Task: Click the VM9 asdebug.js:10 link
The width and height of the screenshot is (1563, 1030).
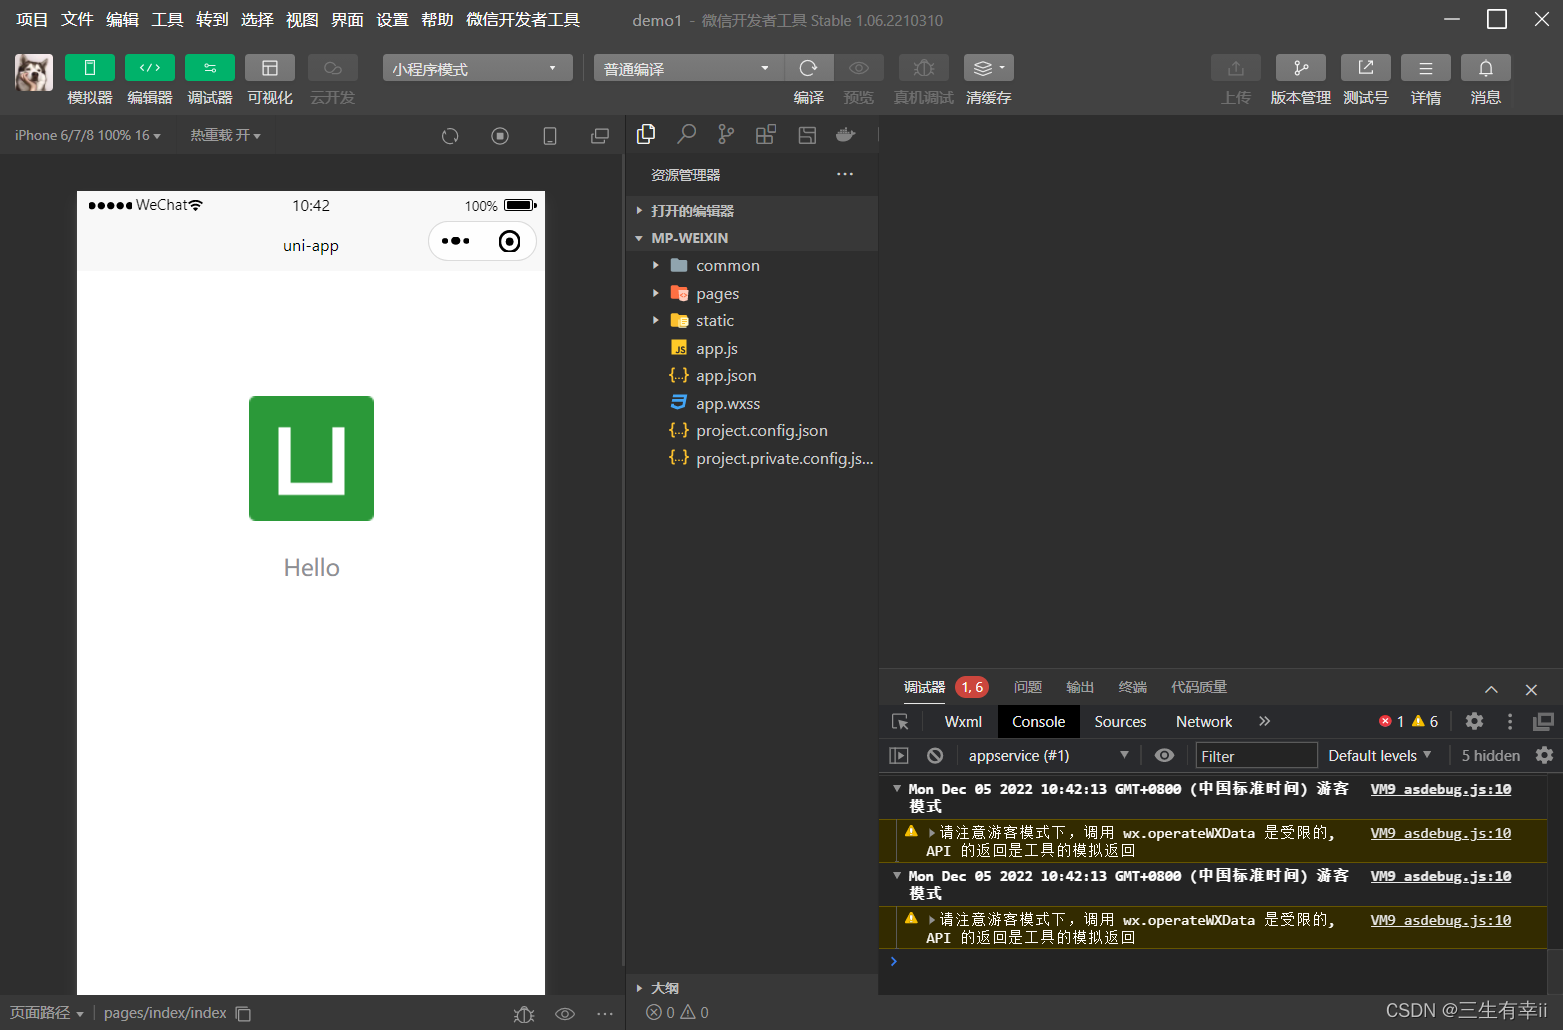Action: [1440, 789]
